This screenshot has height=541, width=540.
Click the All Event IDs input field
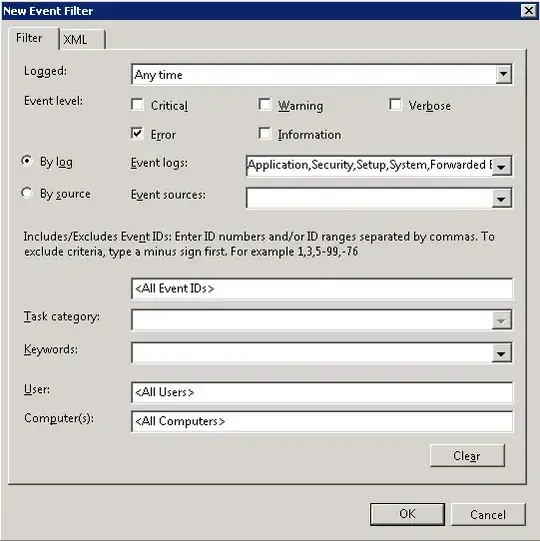[x=322, y=289]
